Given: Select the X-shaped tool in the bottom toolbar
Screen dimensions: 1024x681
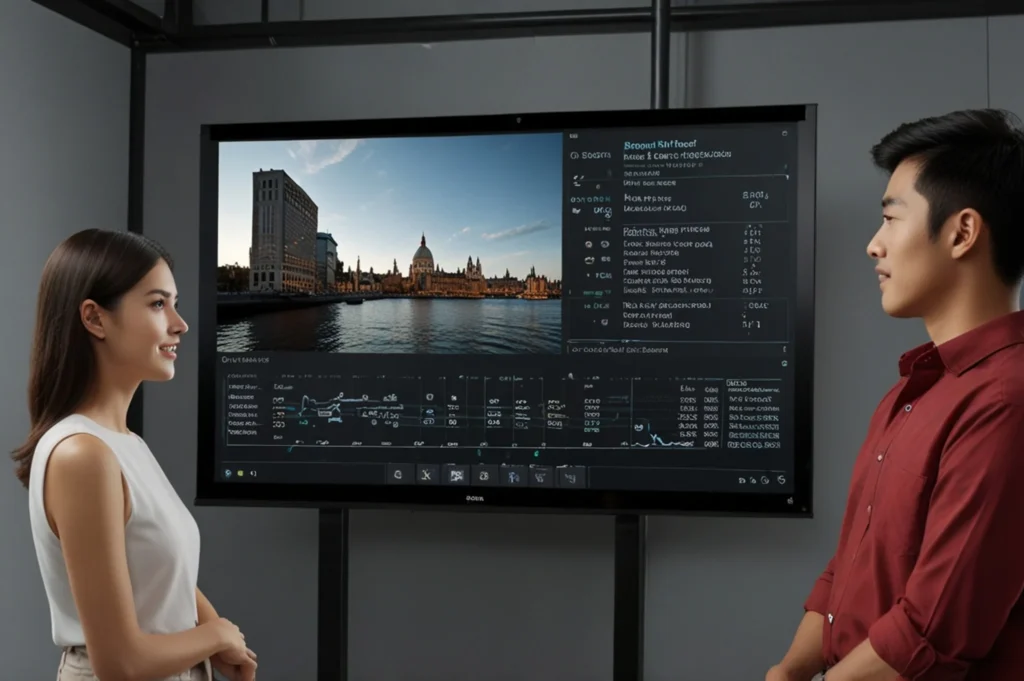Looking at the screenshot, I should [x=426, y=475].
